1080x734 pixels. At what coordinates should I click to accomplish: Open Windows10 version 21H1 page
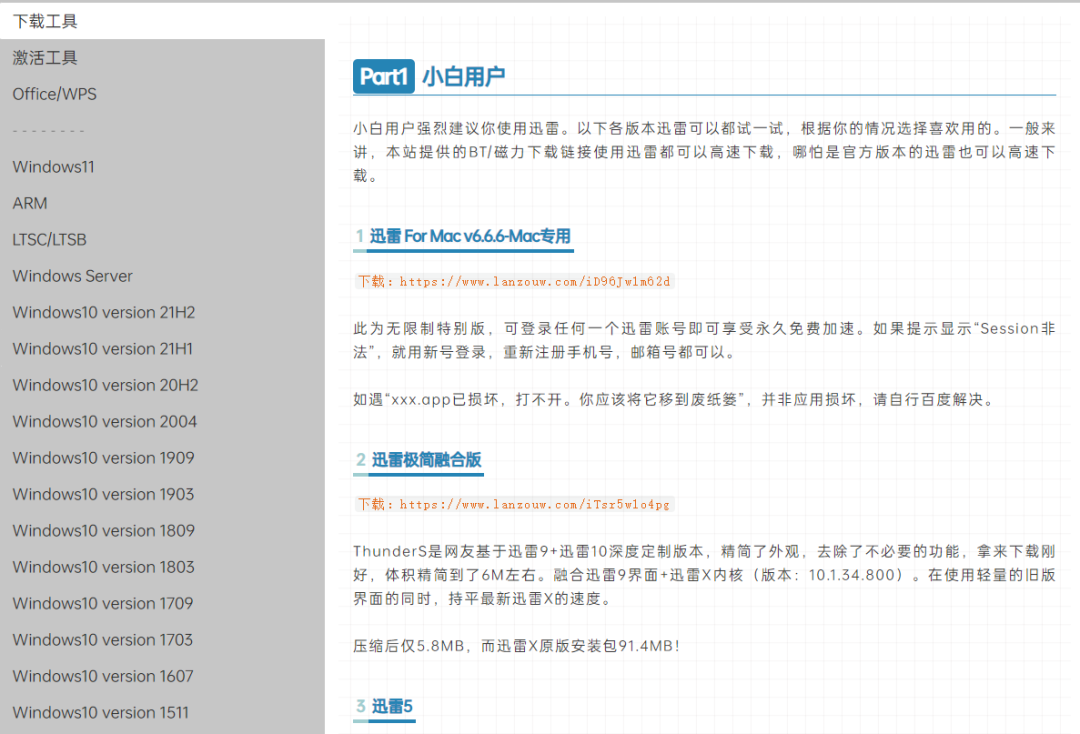click(102, 348)
